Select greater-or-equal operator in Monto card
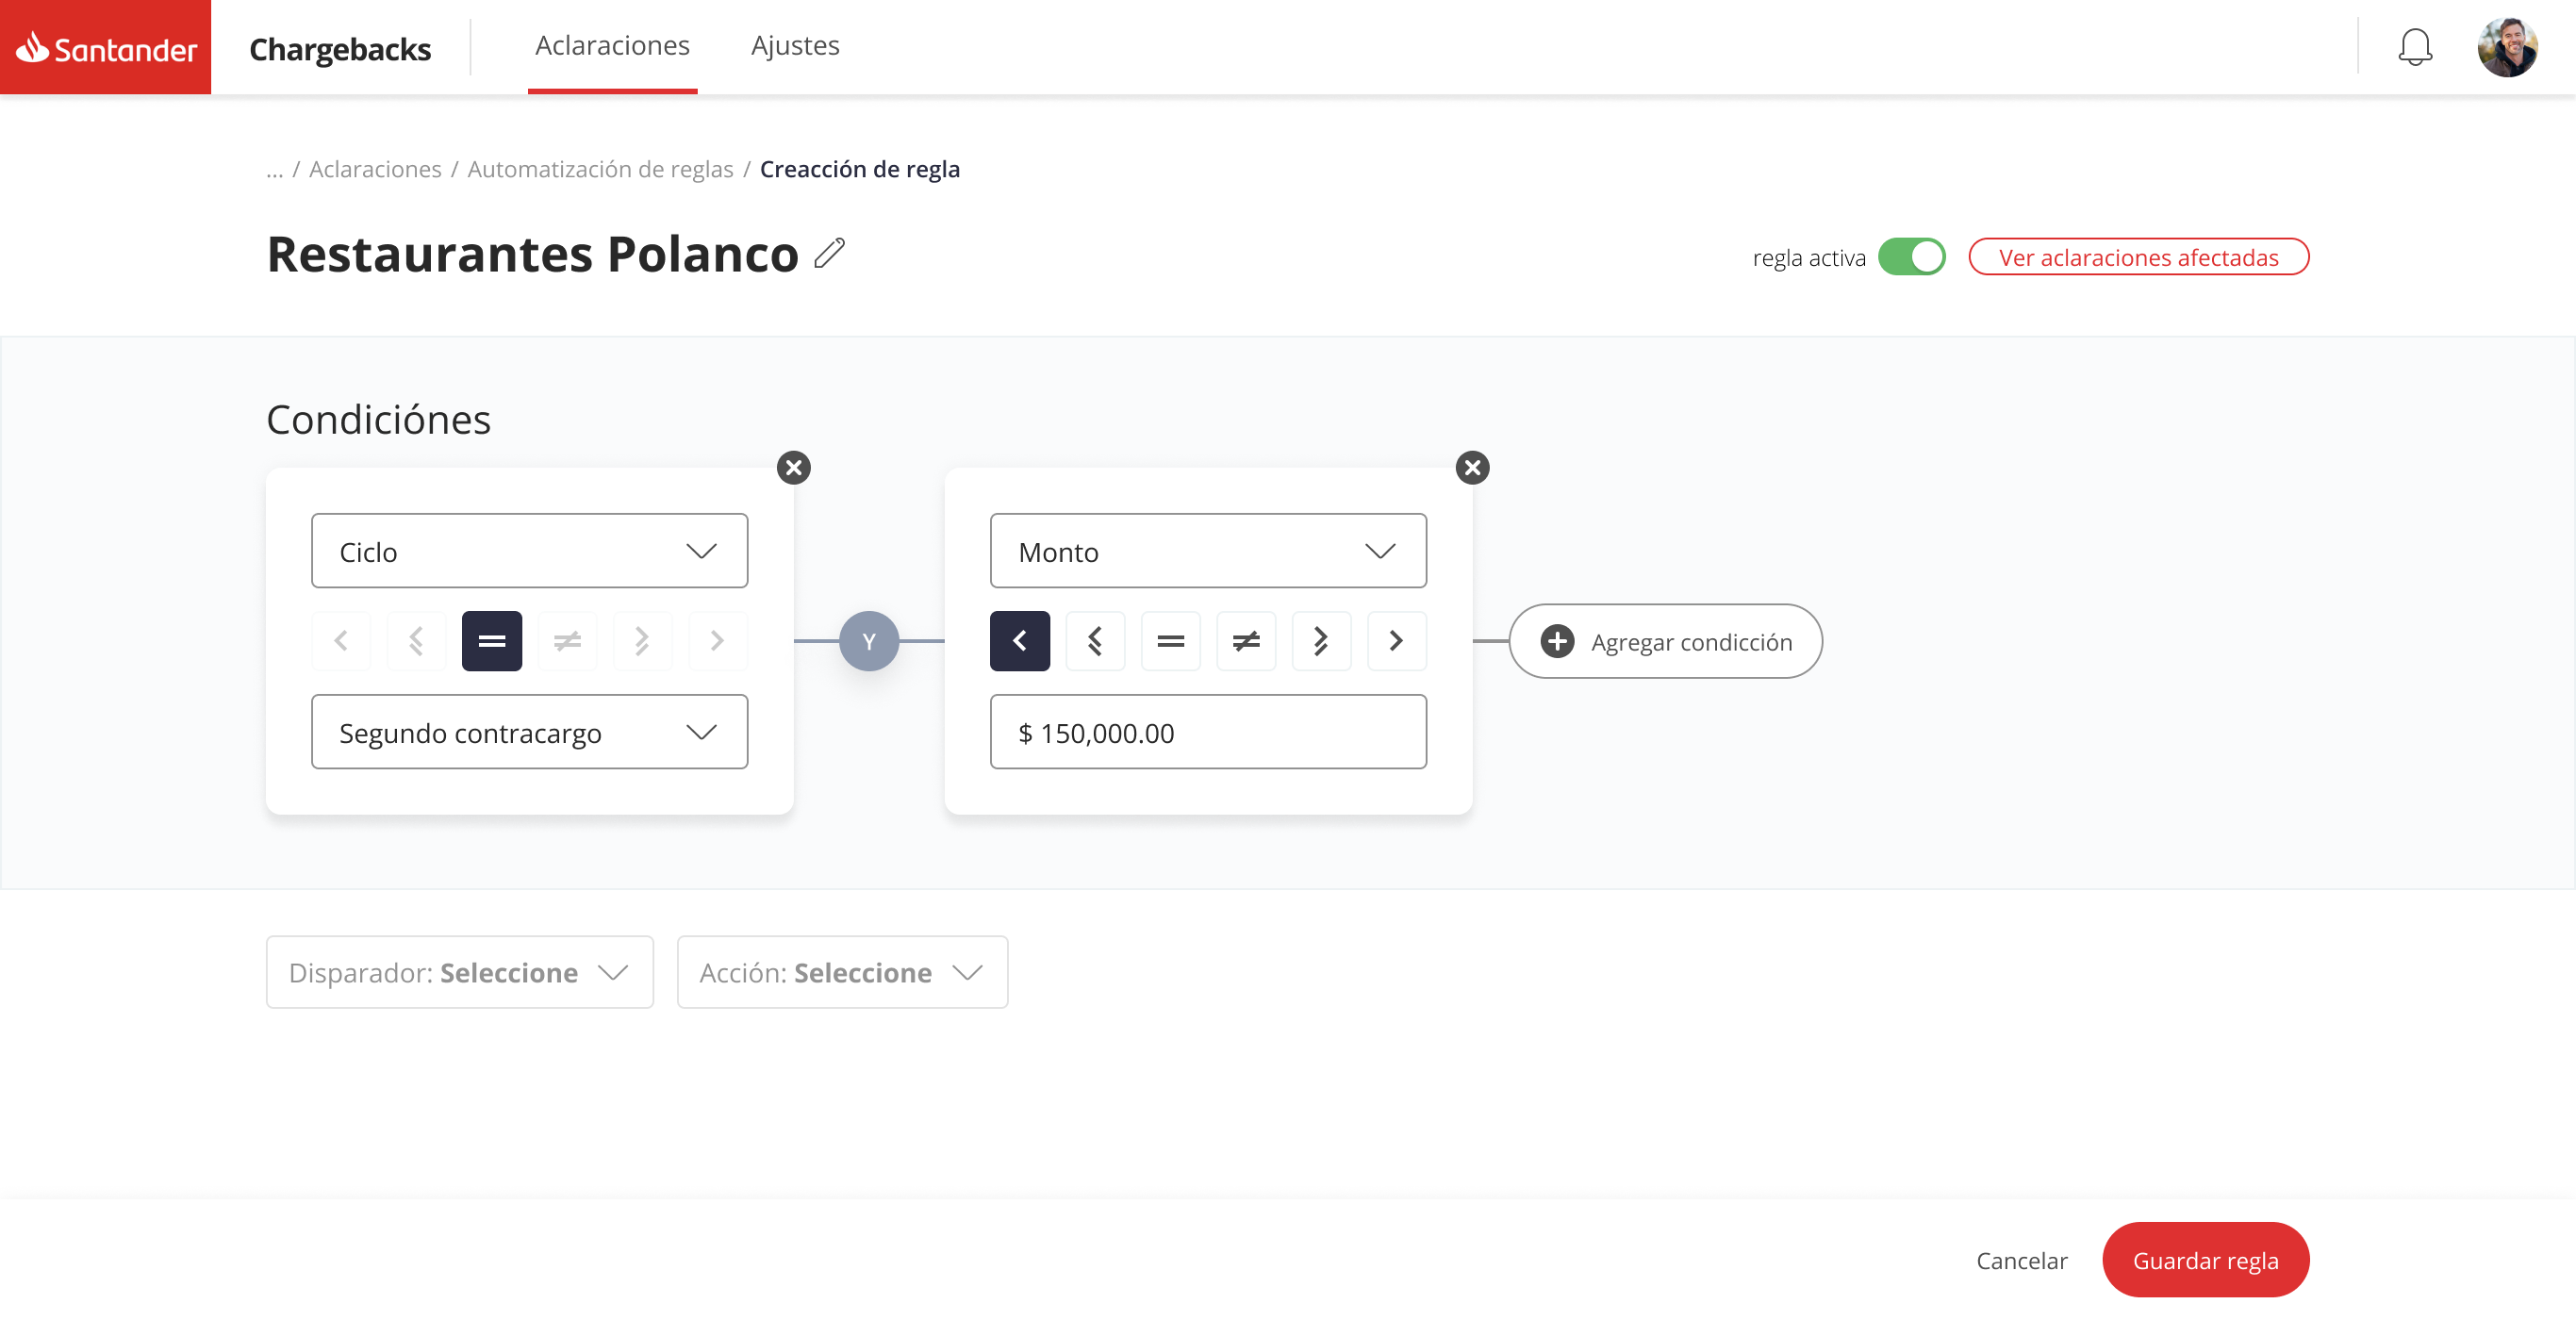The height and width of the screenshot is (1320, 2576). coord(1321,640)
